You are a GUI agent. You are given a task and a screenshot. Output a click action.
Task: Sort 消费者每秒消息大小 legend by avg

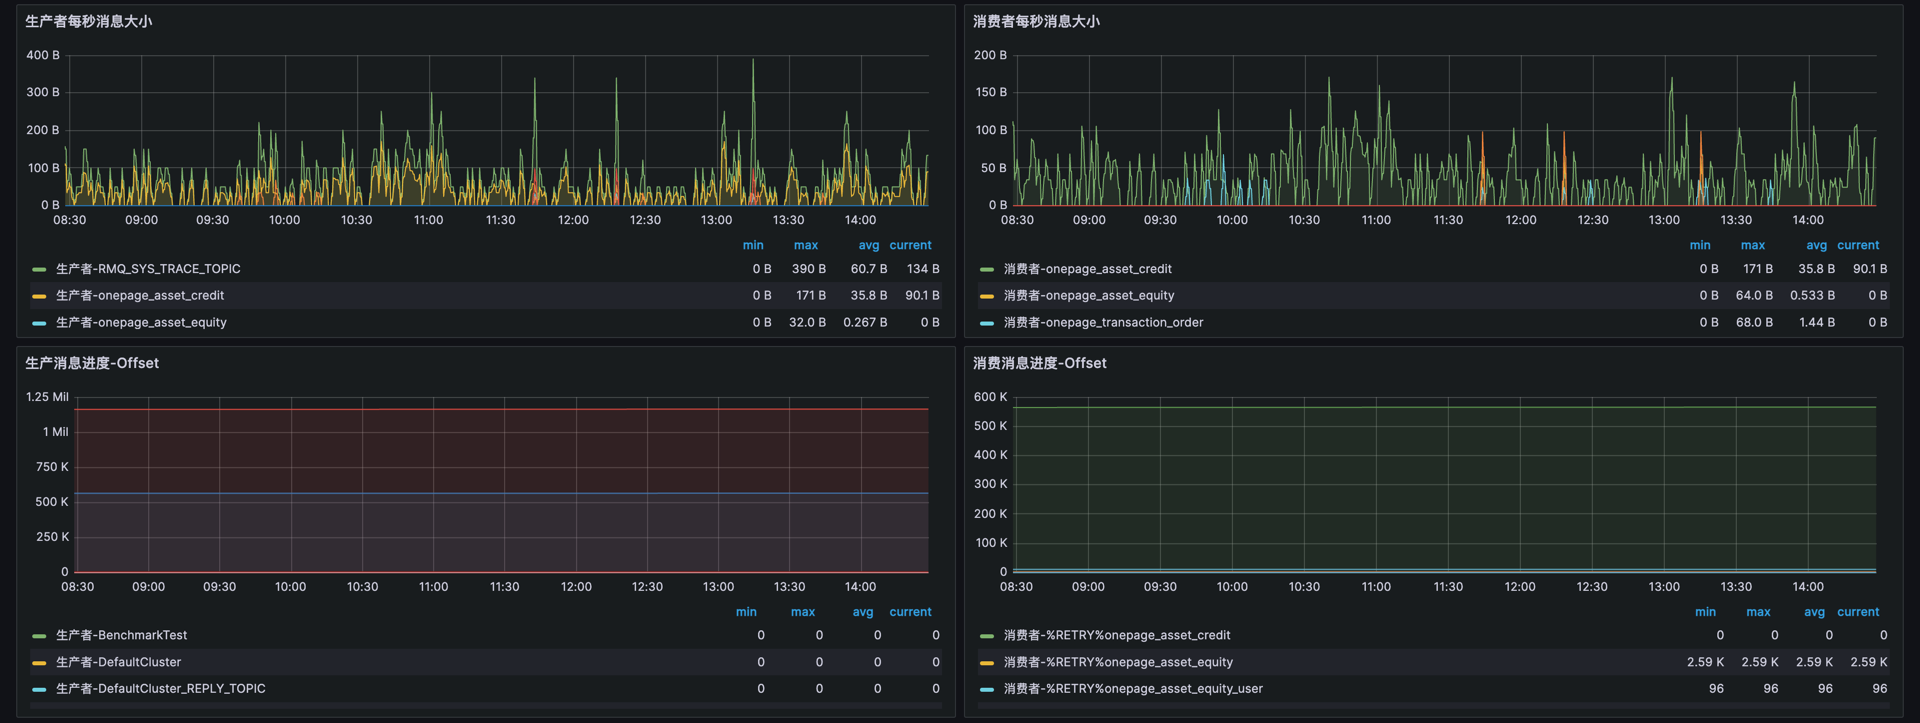(x=1817, y=245)
